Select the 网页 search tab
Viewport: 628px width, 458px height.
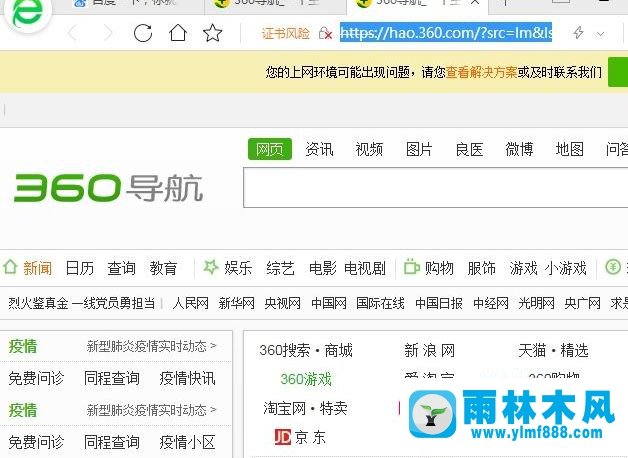click(270, 149)
